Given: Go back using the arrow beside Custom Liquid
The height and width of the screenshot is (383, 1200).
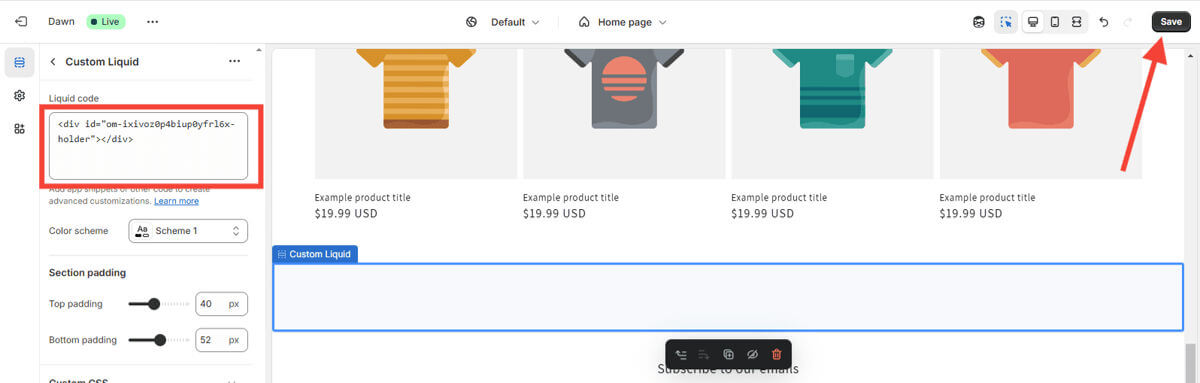Looking at the screenshot, I should click(x=53, y=61).
